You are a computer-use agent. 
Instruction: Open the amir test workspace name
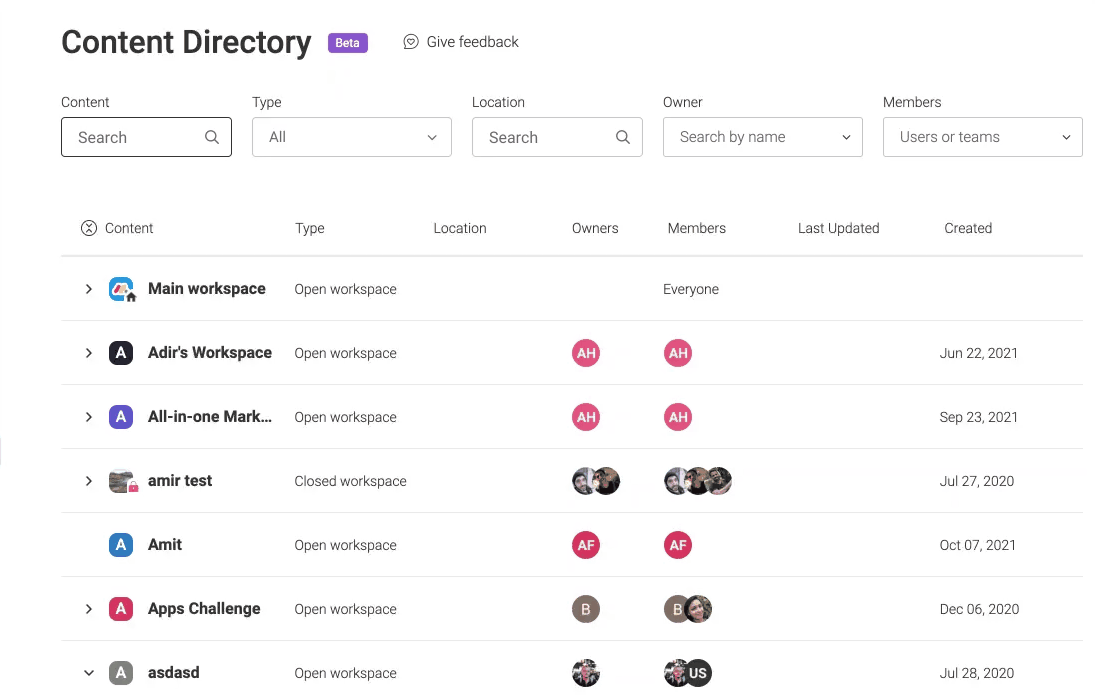coord(180,481)
